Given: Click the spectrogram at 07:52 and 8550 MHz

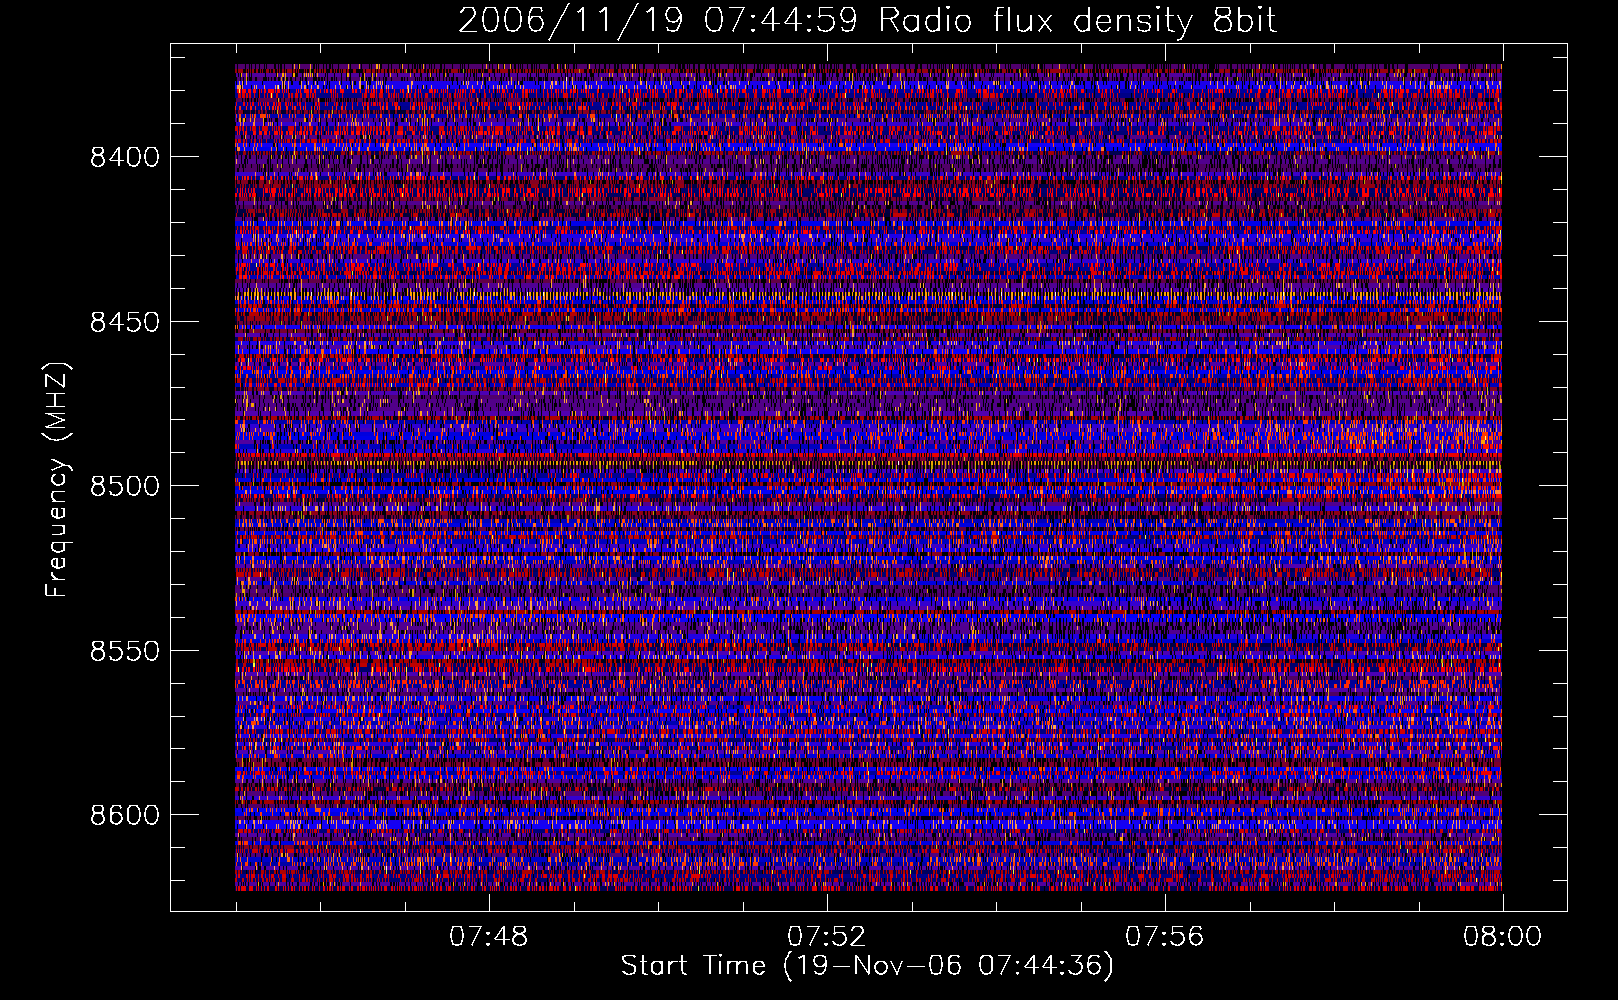Looking at the screenshot, I should click(x=826, y=651).
